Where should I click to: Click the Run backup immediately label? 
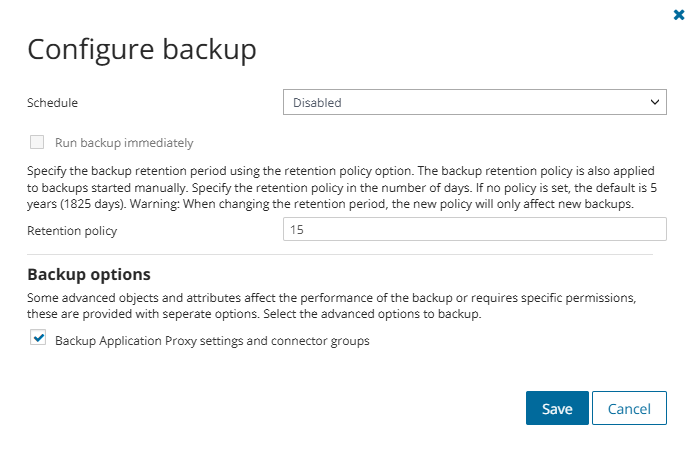[x=124, y=143]
